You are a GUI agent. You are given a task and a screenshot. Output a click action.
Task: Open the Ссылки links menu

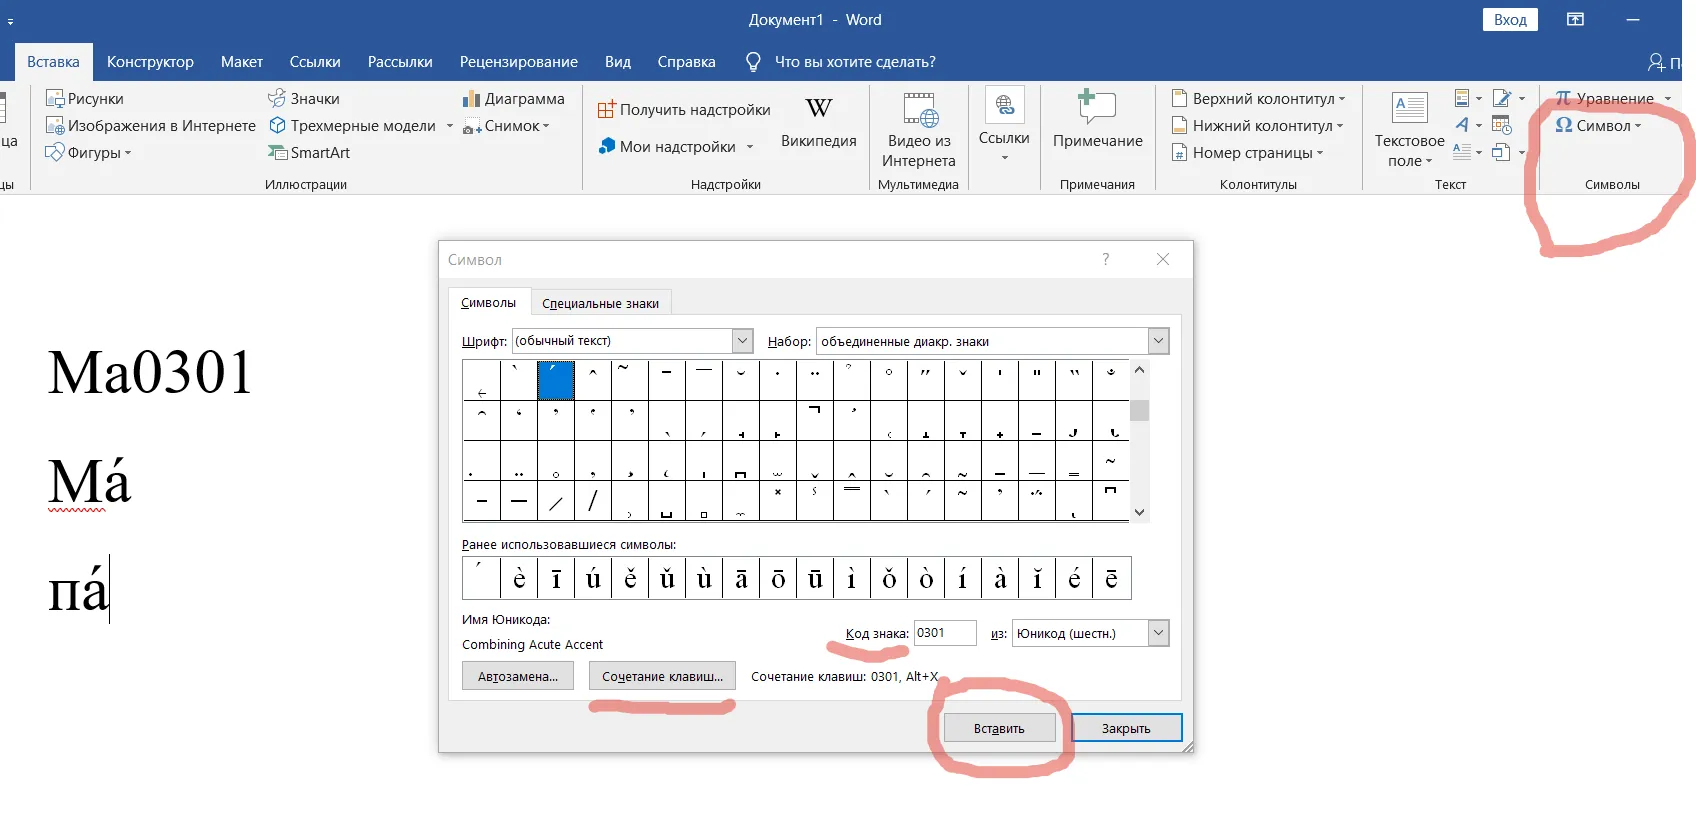(x=1004, y=126)
